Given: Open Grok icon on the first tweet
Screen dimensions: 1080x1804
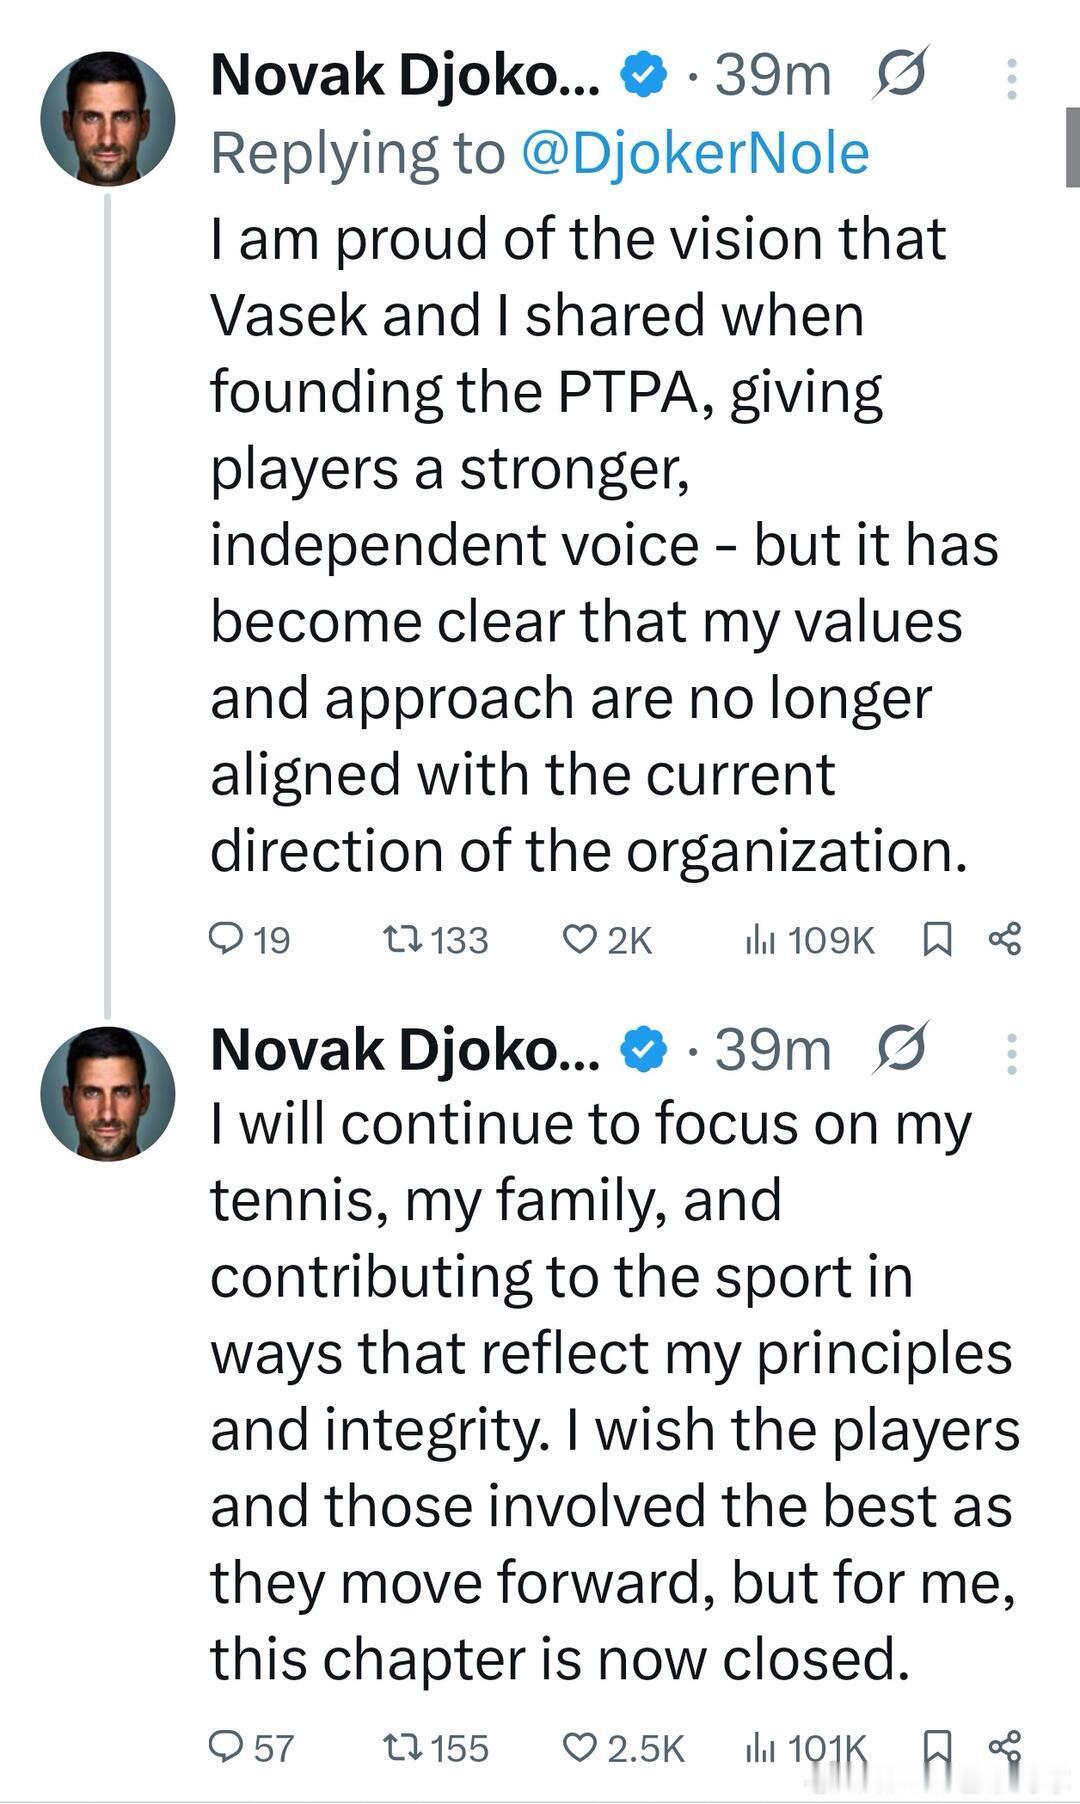Looking at the screenshot, I should (x=900, y=74).
